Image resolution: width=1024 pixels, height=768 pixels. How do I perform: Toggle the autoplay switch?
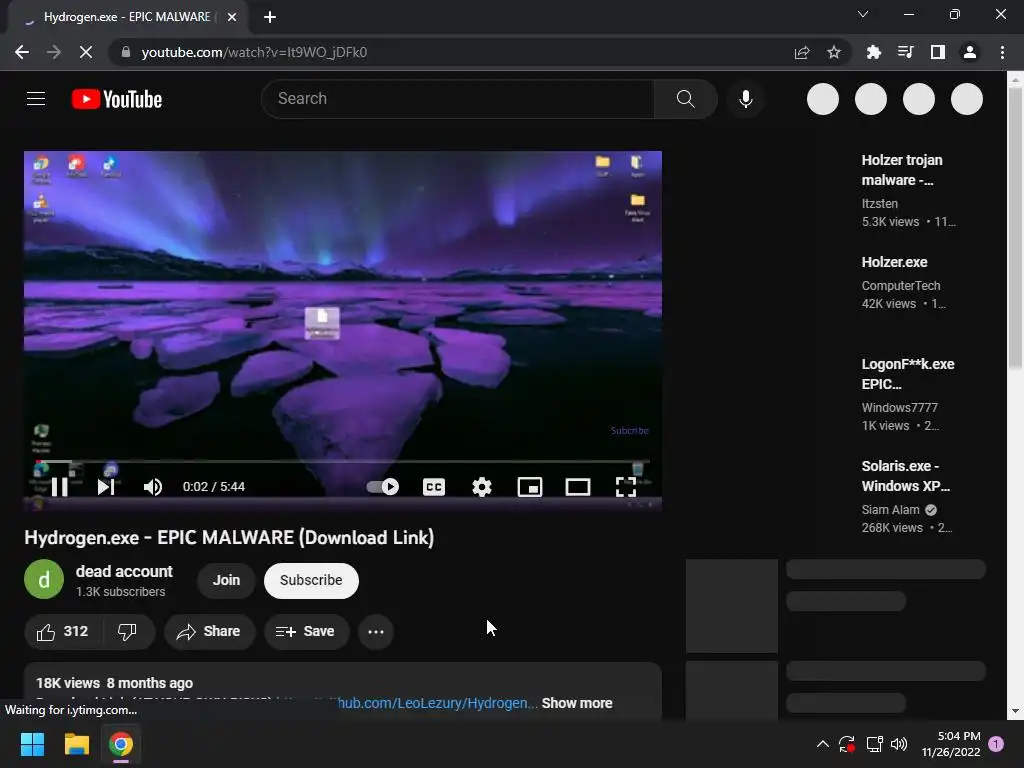pos(383,487)
